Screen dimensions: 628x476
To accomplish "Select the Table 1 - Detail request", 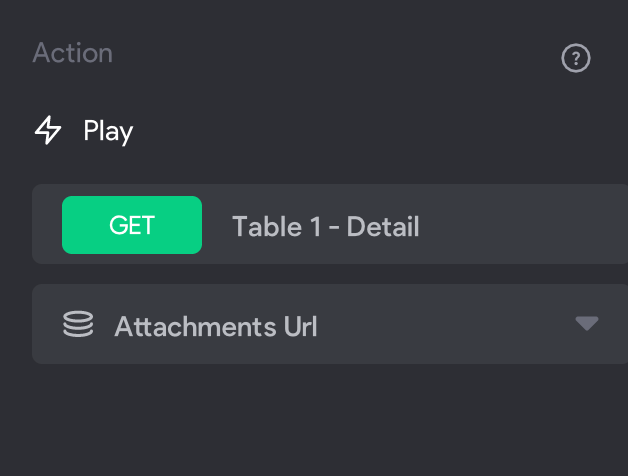I will point(330,224).
